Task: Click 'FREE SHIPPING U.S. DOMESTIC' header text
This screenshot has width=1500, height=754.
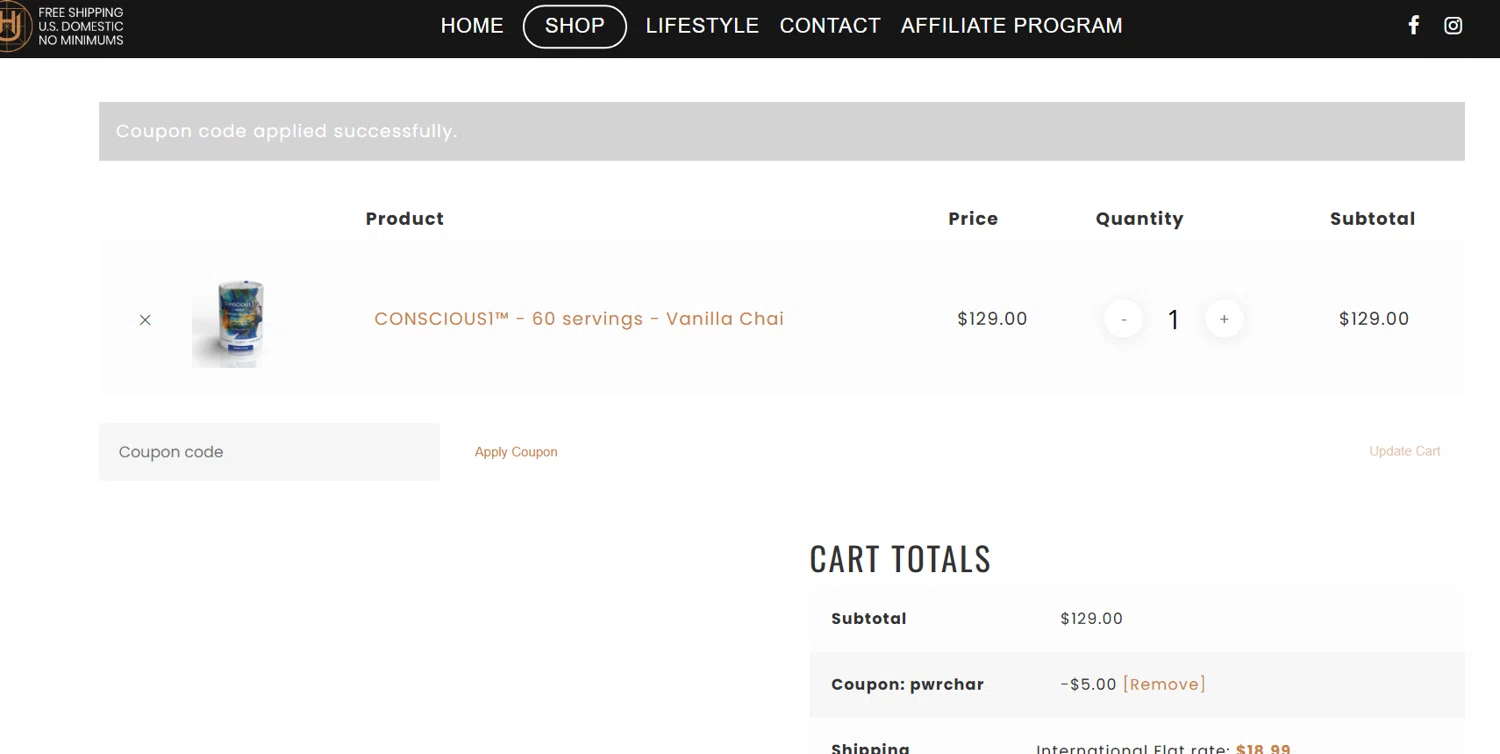Action: pos(81,20)
